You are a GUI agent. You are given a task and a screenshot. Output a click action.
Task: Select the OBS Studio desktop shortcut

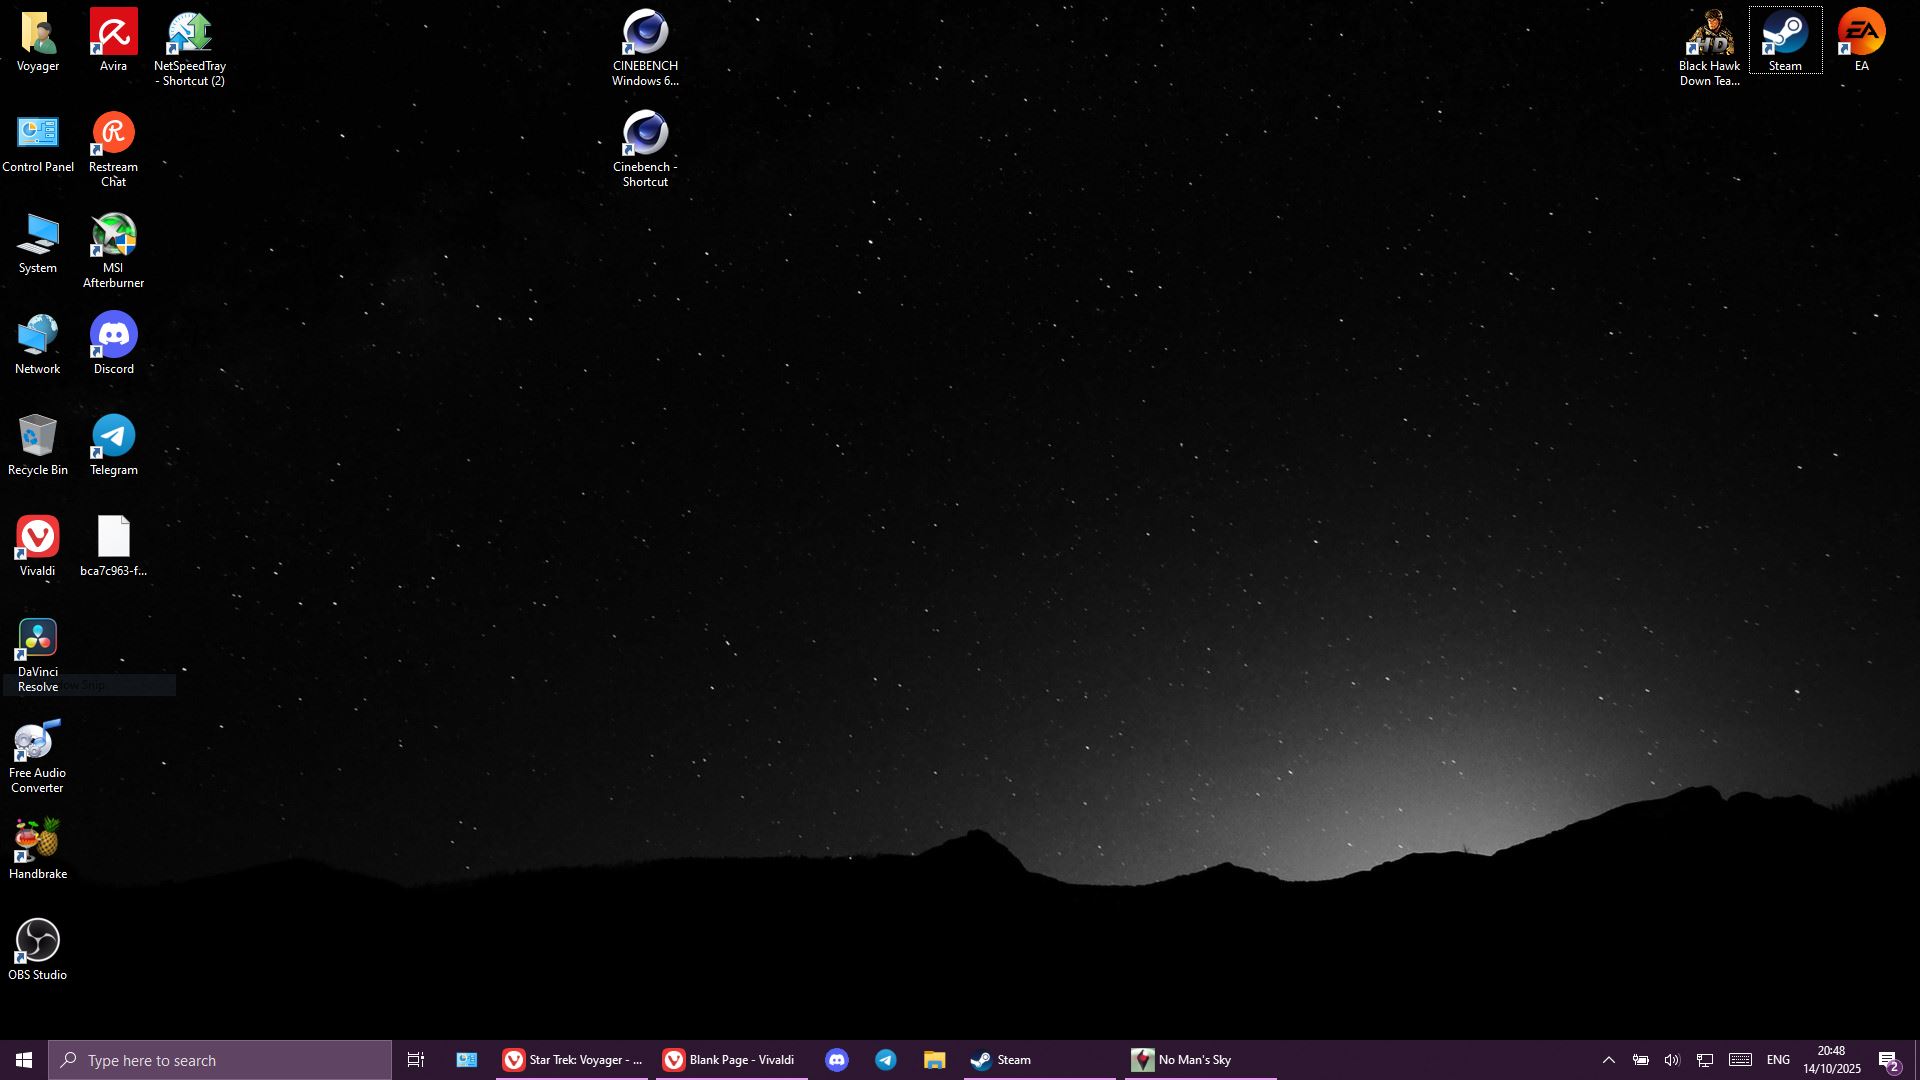[x=38, y=942]
